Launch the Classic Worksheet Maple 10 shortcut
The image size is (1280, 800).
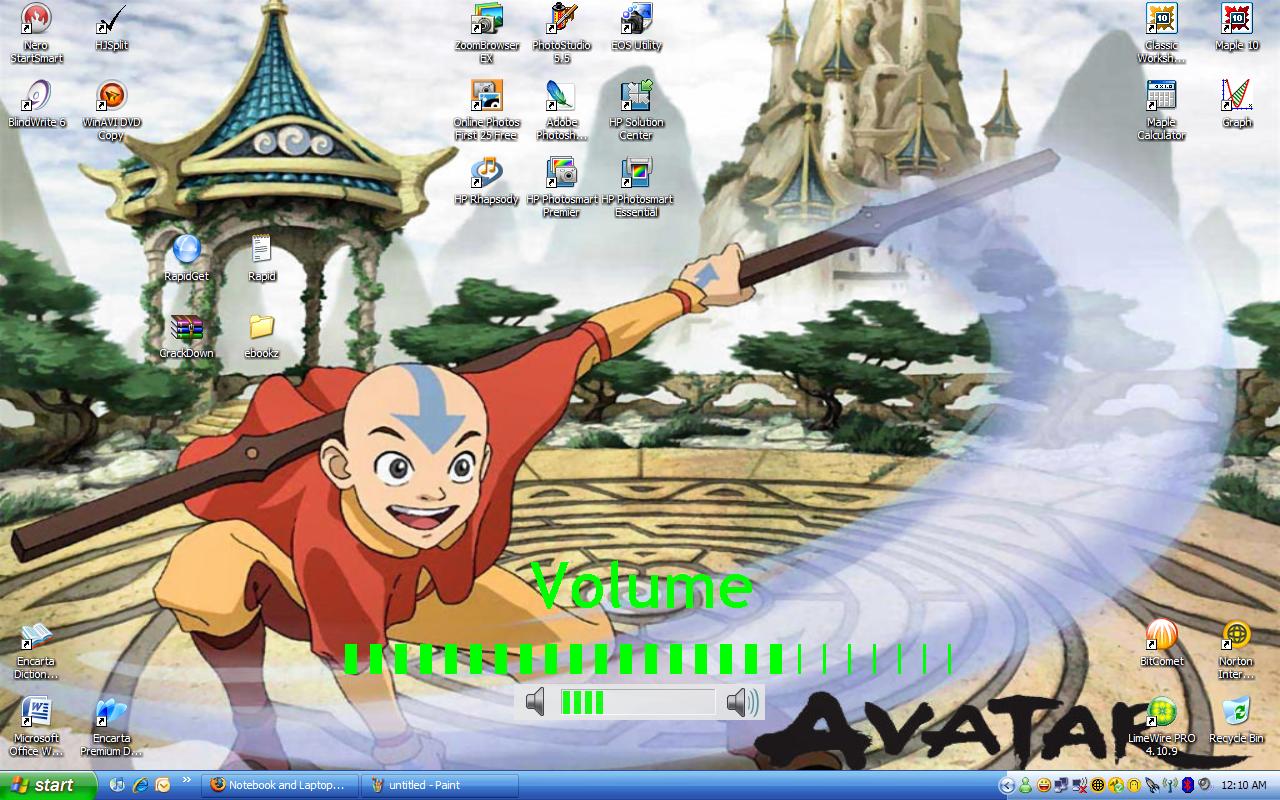pyautogui.click(x=1161, y=33)
